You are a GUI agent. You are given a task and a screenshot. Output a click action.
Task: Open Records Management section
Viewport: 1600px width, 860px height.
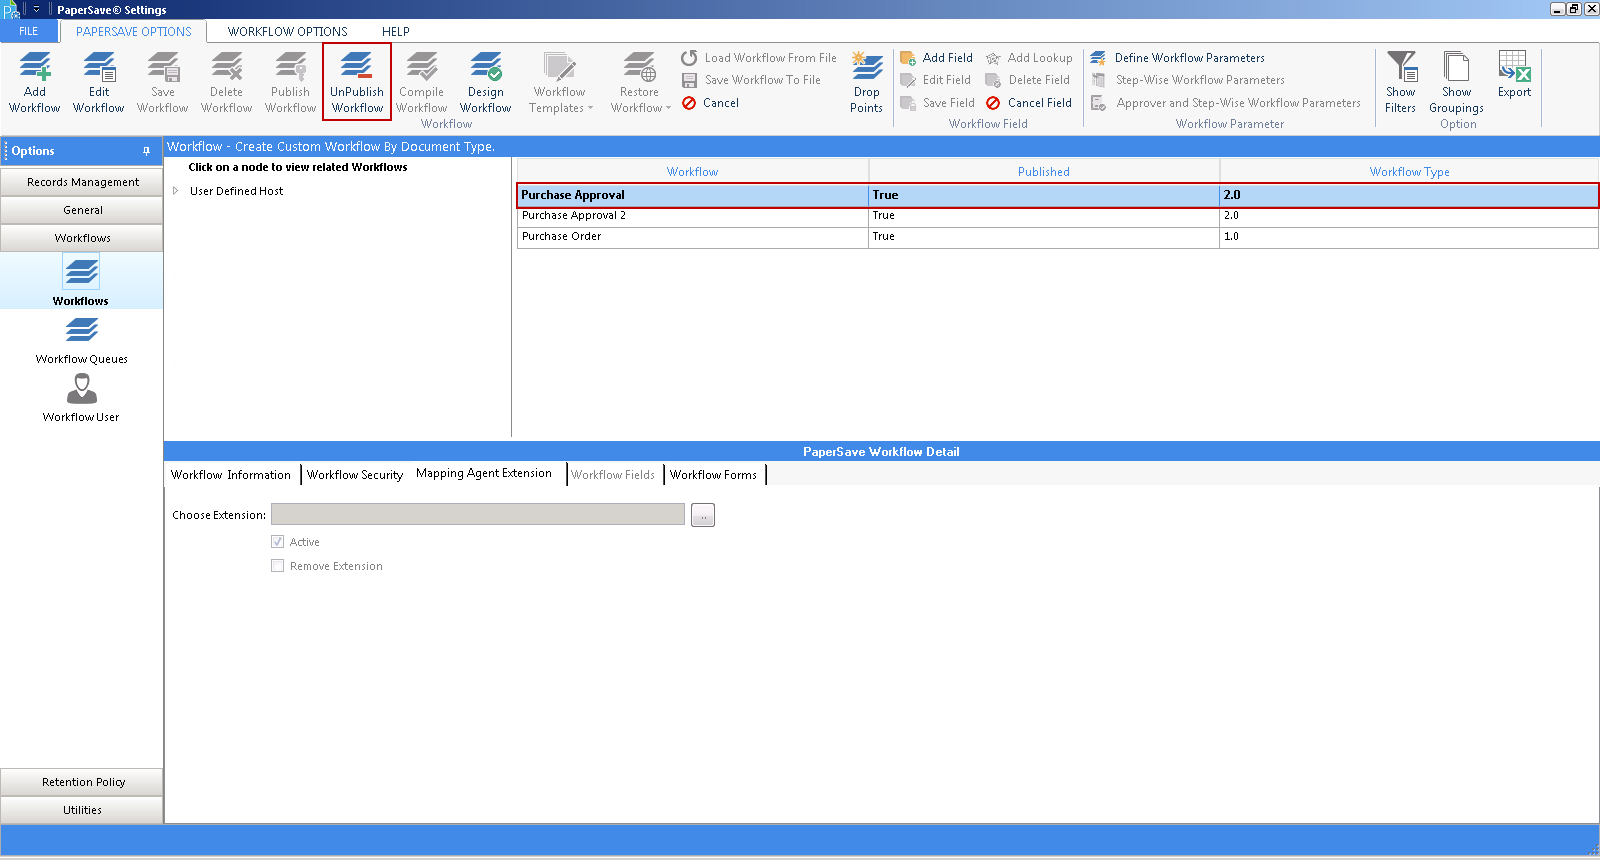pyautogui.click(x=82, y=182)
